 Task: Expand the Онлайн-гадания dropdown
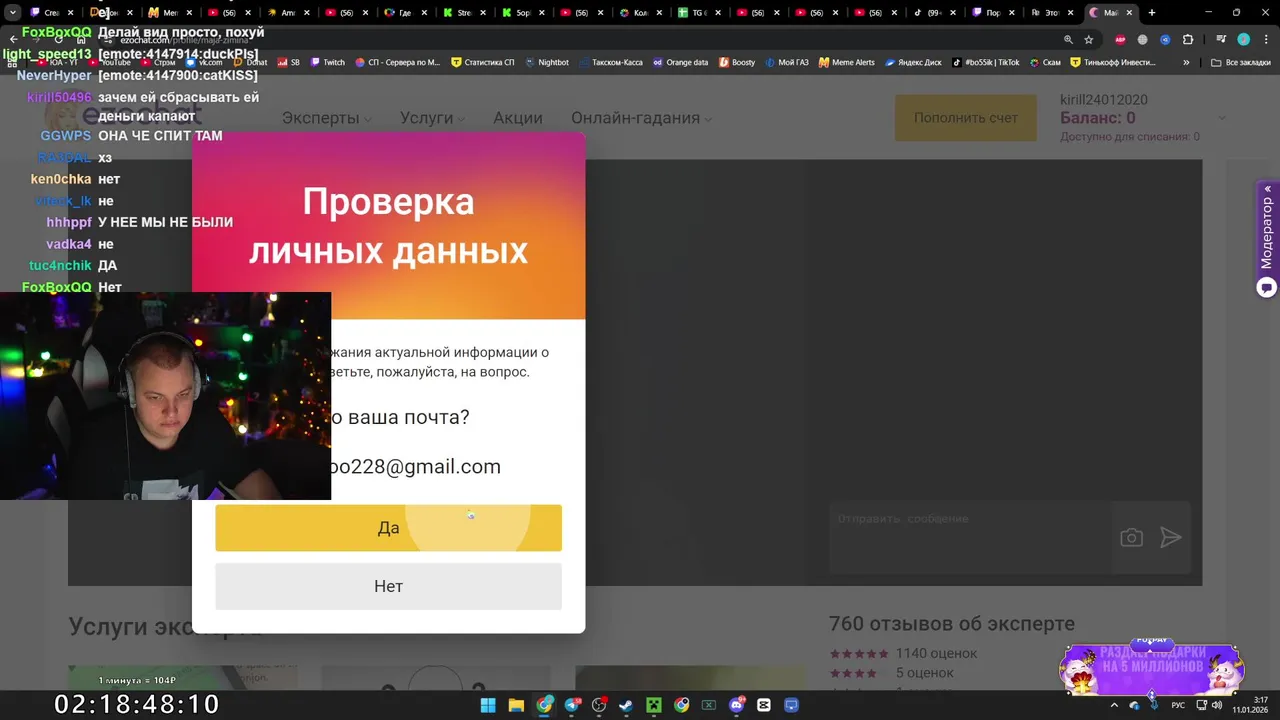(641, 118)
